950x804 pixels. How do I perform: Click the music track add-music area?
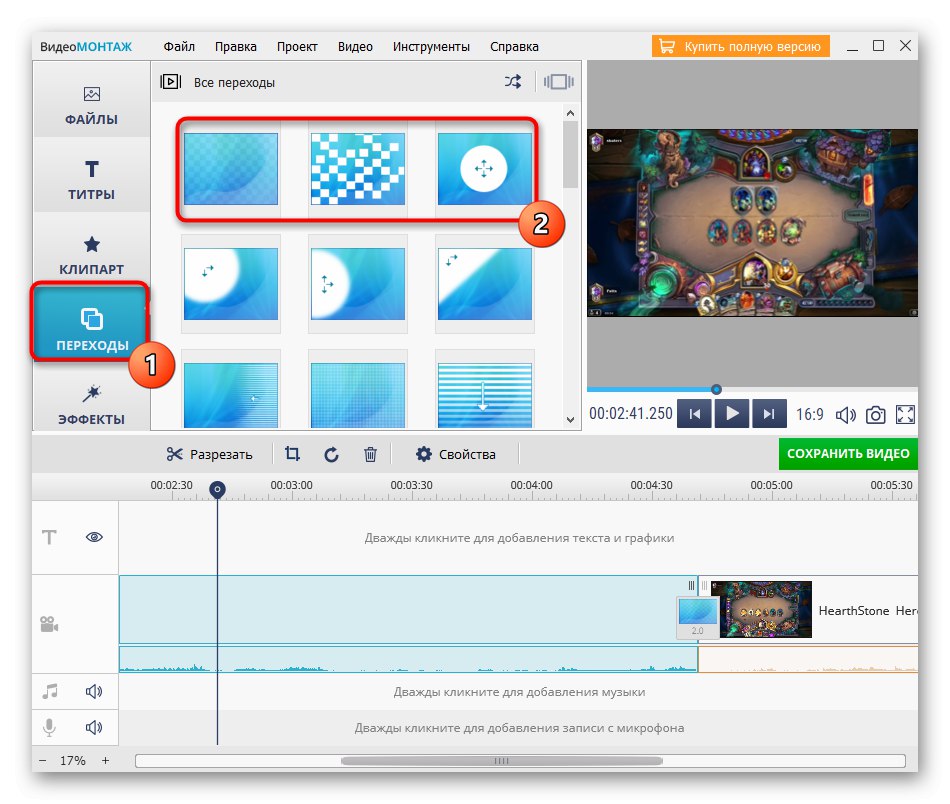click(519, 692)
